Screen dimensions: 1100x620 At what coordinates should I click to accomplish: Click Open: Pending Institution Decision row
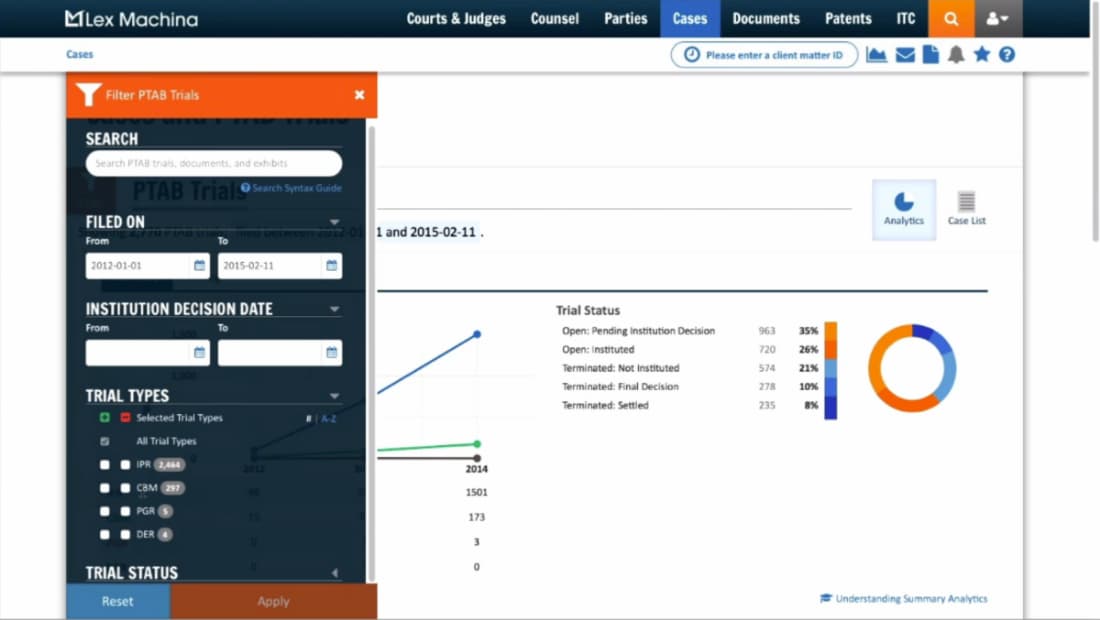coord(690,331)
